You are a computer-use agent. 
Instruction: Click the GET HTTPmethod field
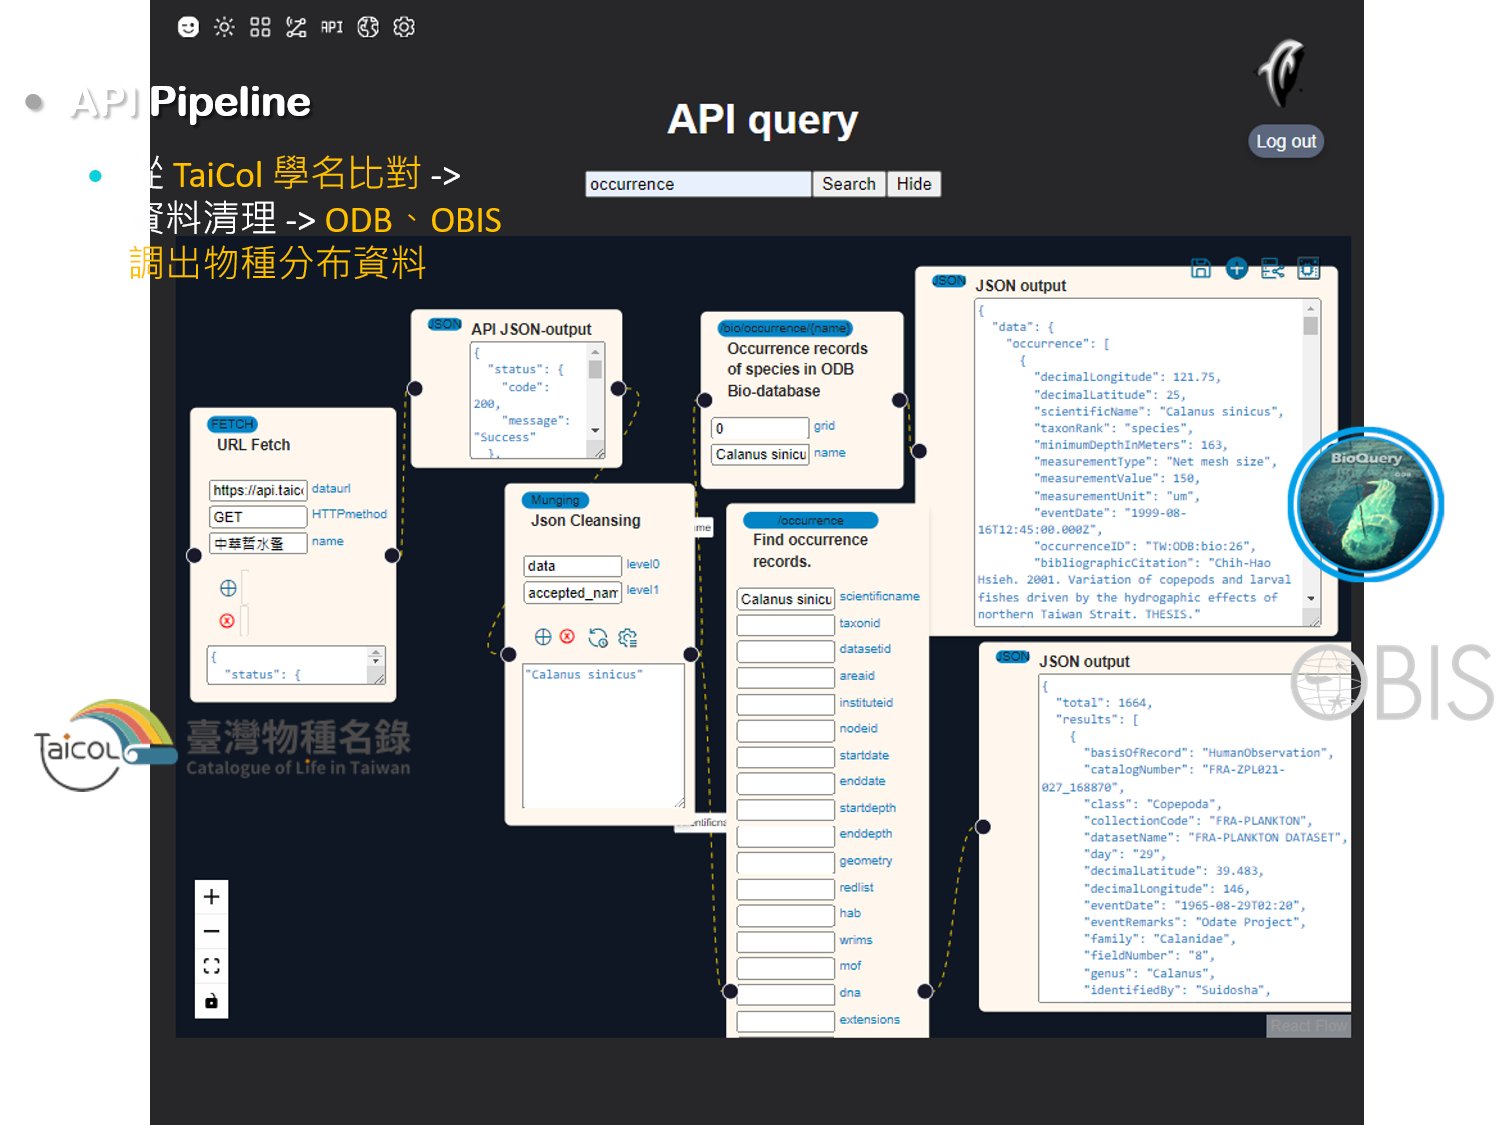pos(258,517)
